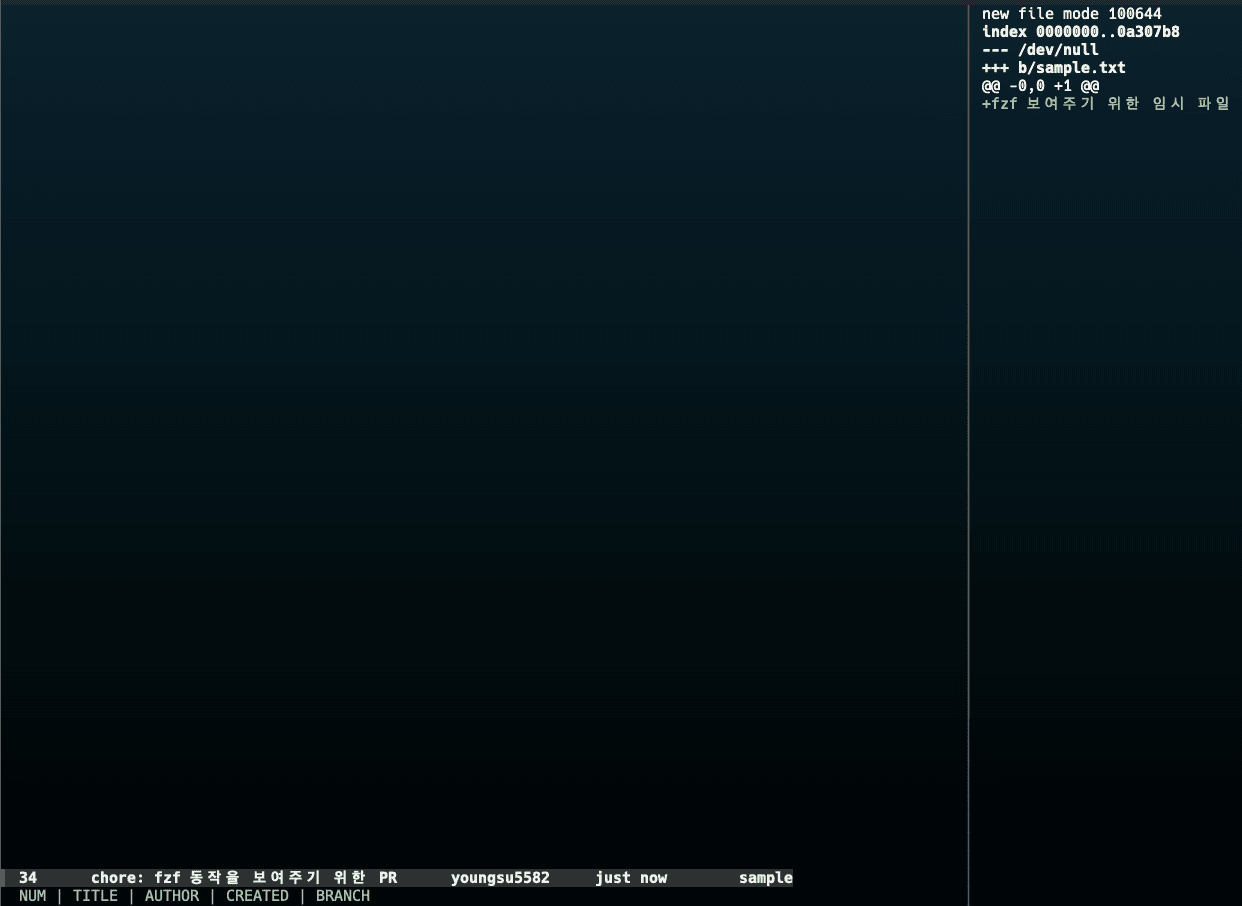Click the PR title starting with "chore: fzf"
The image size is (1242, 906).
[243, 878]
